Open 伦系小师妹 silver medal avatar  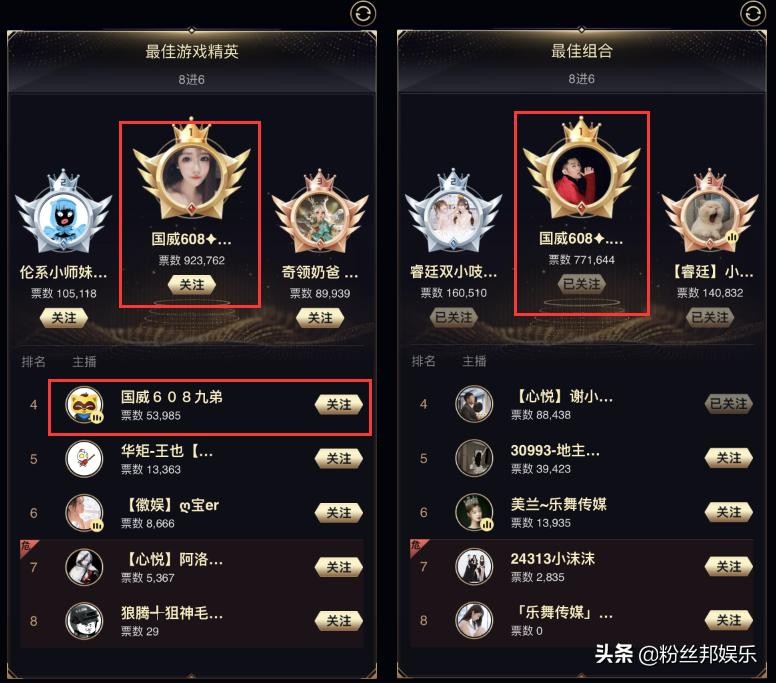click(x=63, y=216)
